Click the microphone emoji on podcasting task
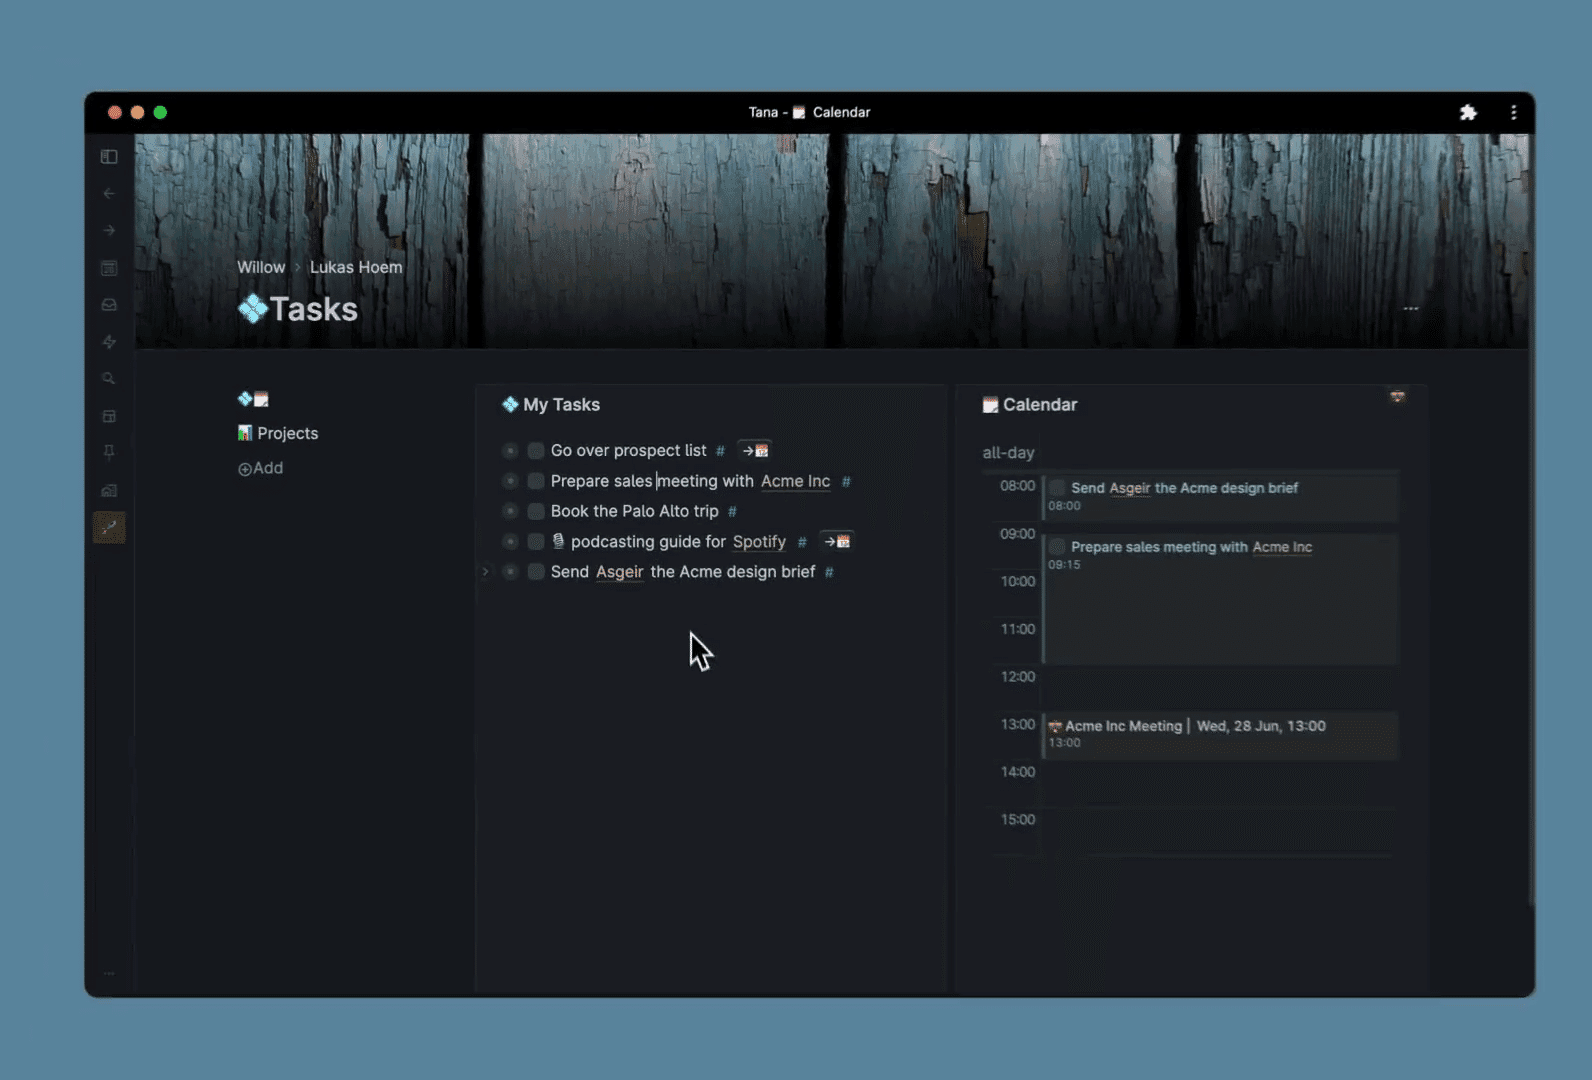 click(x=558, y=541)
